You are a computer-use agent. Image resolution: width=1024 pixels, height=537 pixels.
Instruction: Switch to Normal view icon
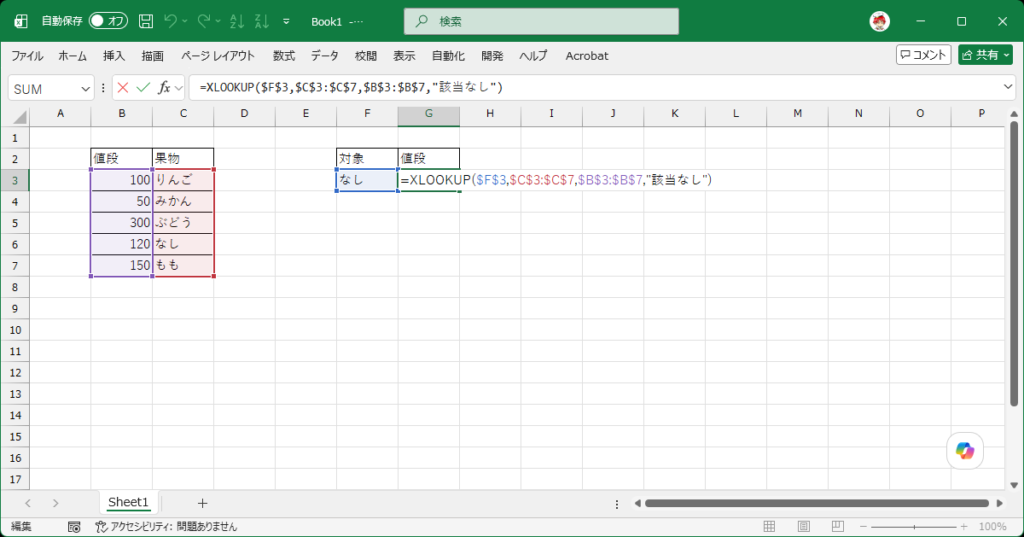769,527
